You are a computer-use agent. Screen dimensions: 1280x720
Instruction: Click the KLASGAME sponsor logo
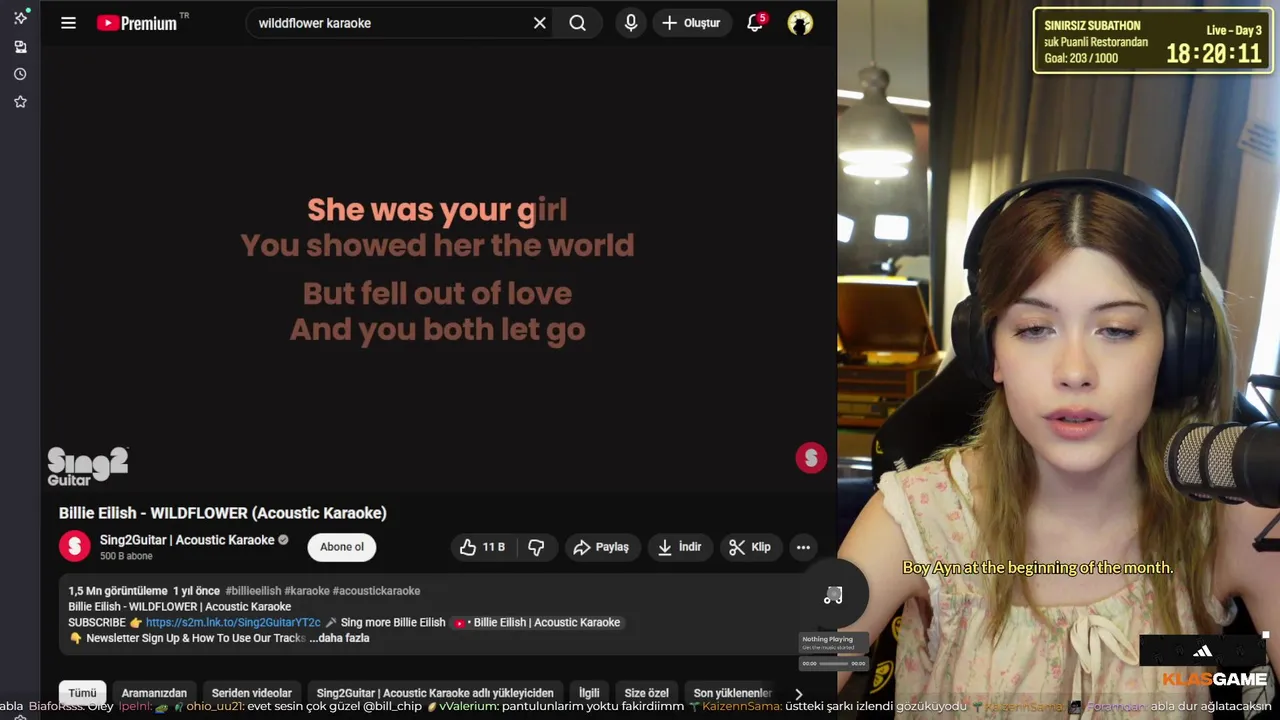coord(1215,680)
